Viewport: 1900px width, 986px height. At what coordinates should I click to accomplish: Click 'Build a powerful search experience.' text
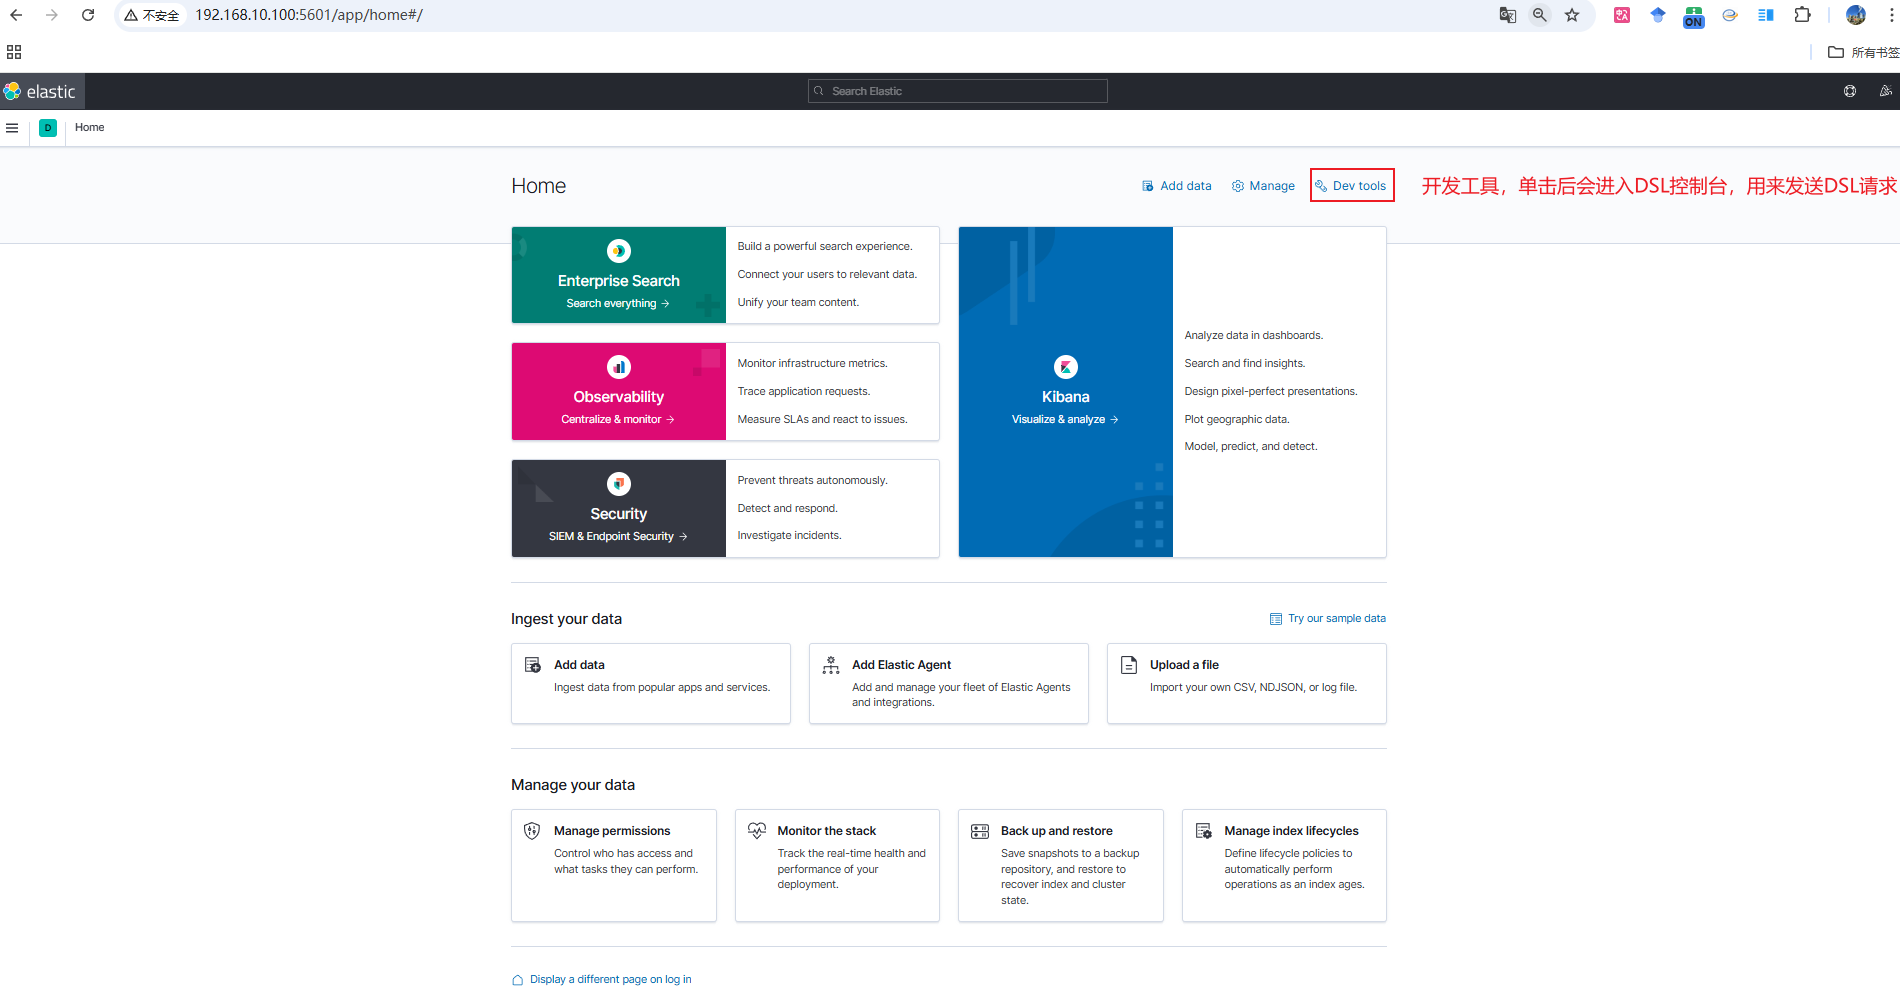(x=825, y=247)
